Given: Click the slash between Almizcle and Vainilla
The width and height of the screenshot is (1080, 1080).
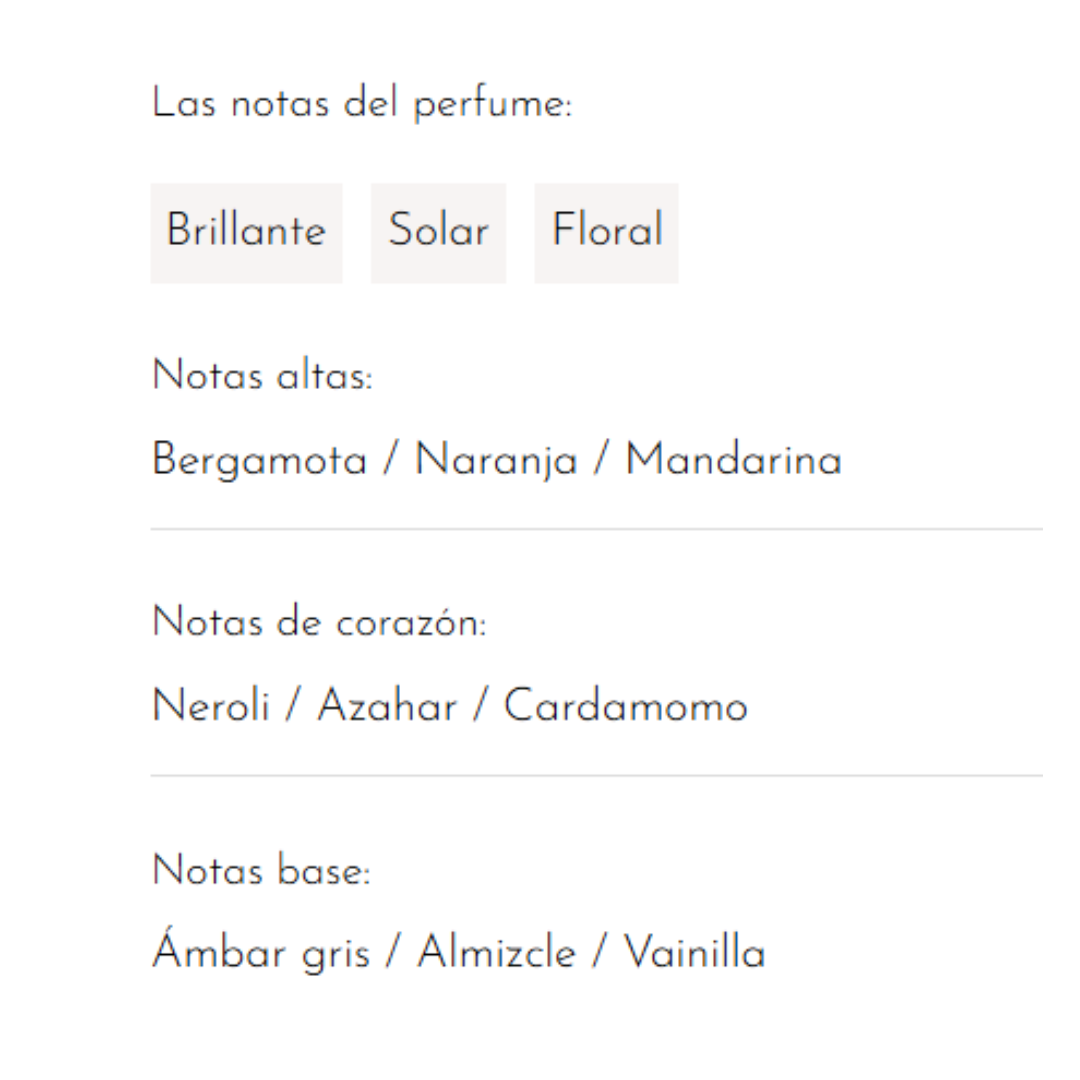Looking at the screenshot, I should click(599, 953).
